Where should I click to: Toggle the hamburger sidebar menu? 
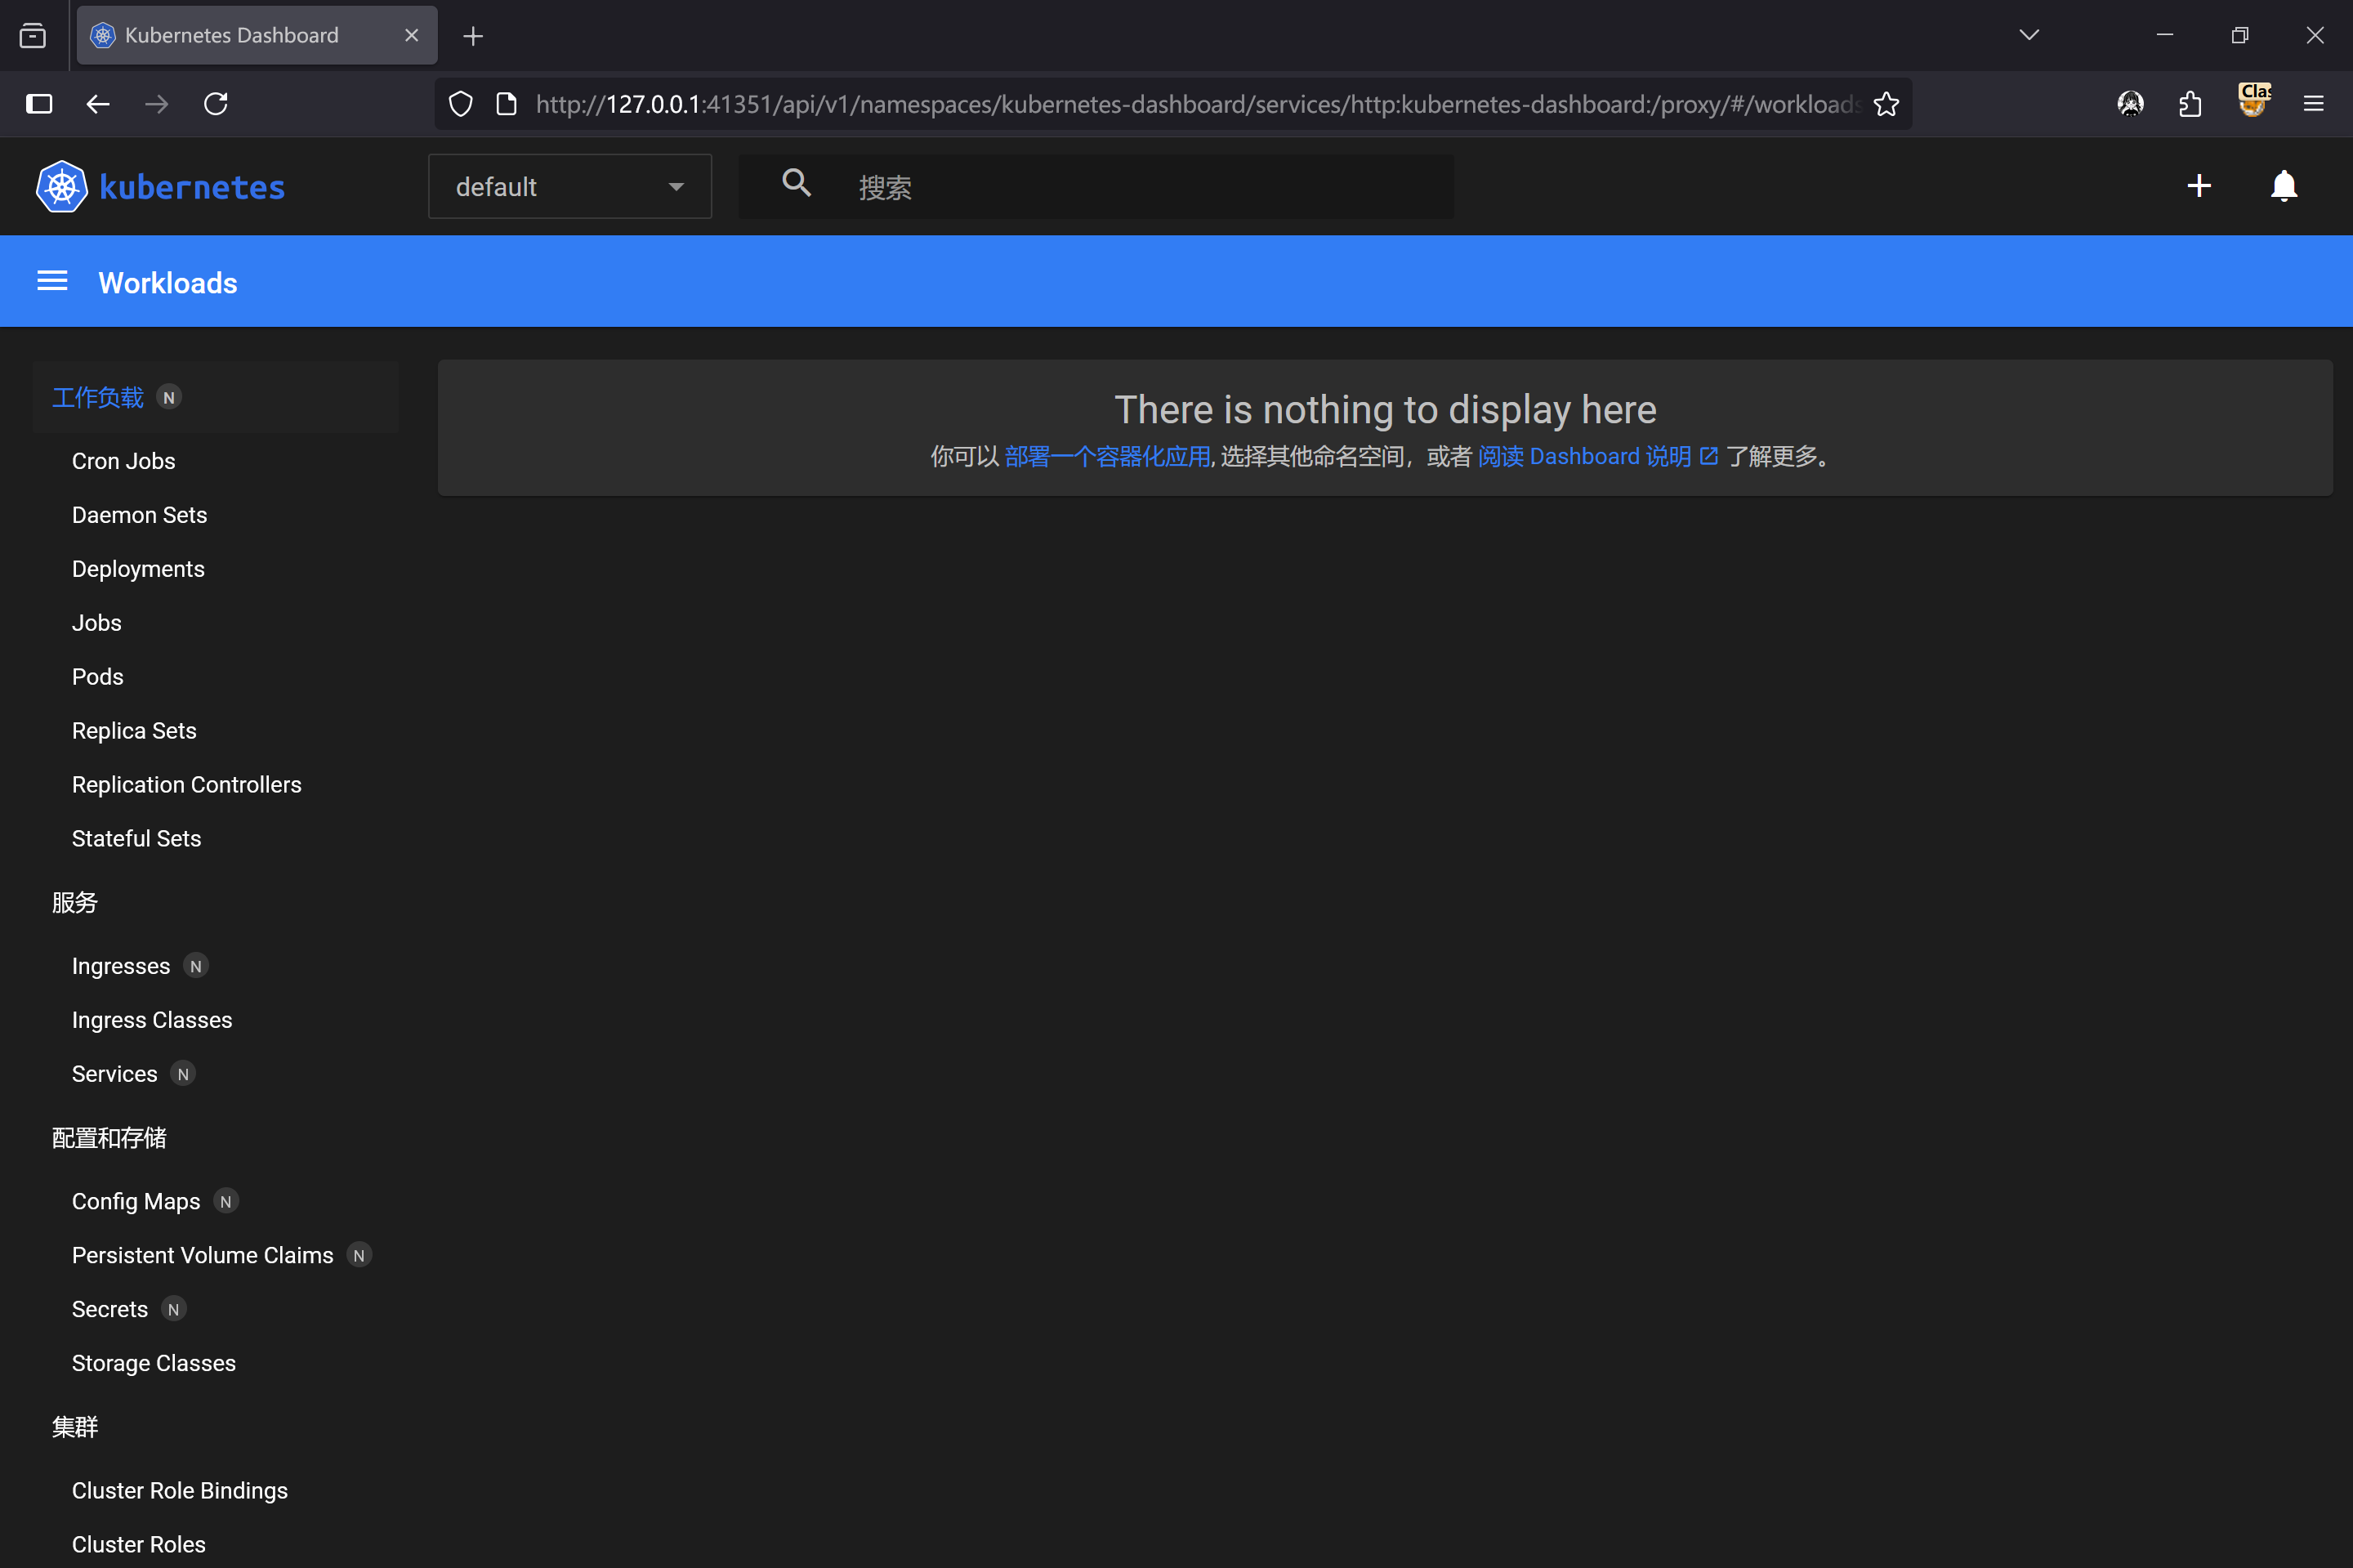pyautogui.click(x=52, y=281)
